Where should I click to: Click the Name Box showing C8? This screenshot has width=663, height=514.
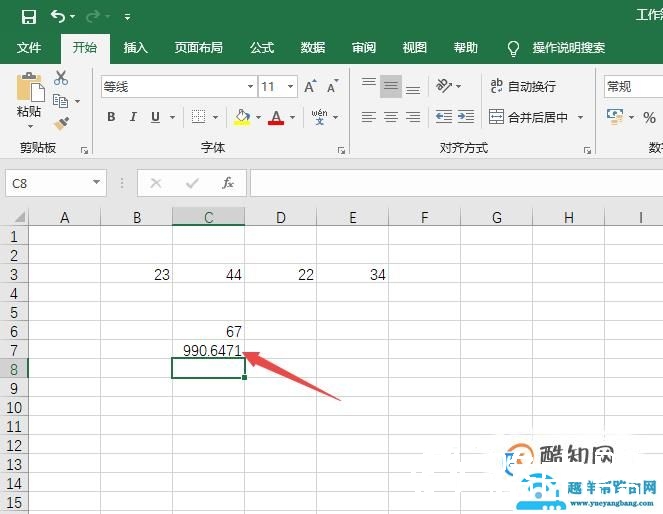tap(49, 183)
